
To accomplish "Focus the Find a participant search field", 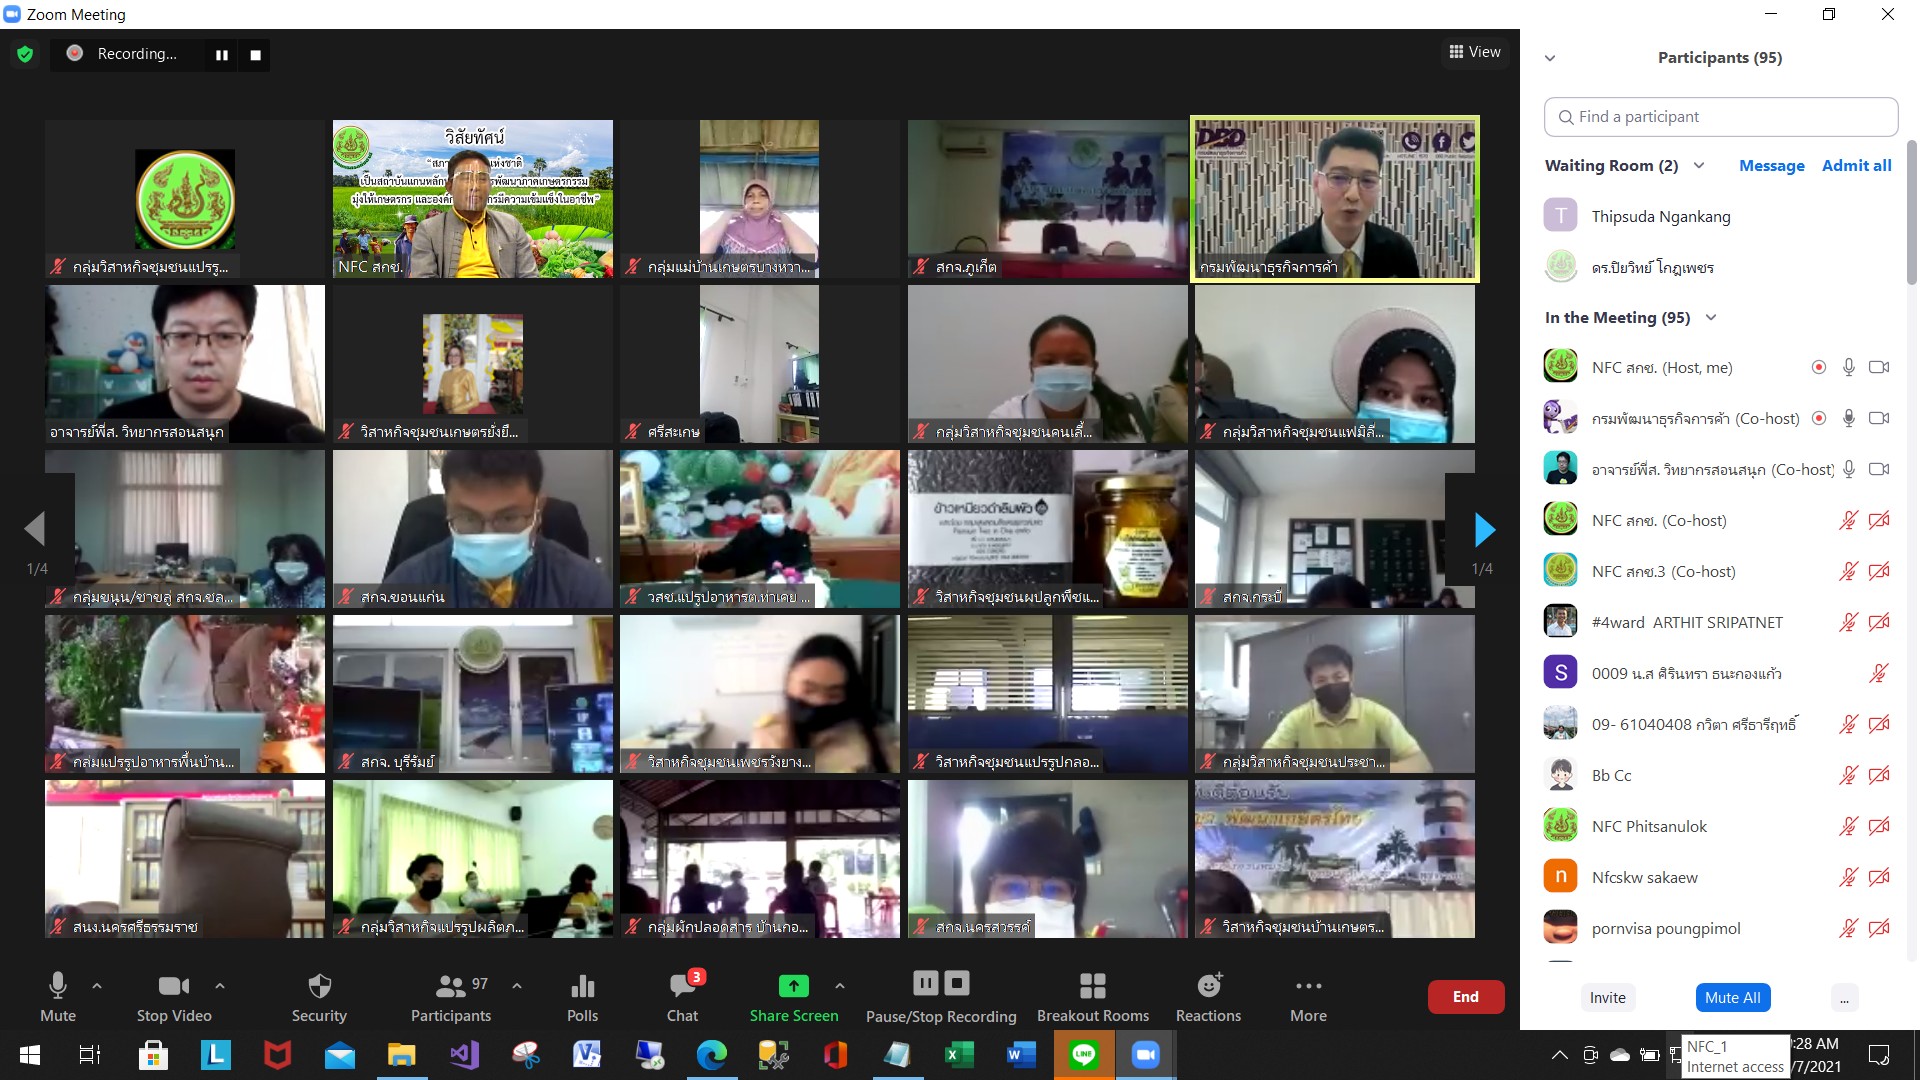I will click(1721, 117).
